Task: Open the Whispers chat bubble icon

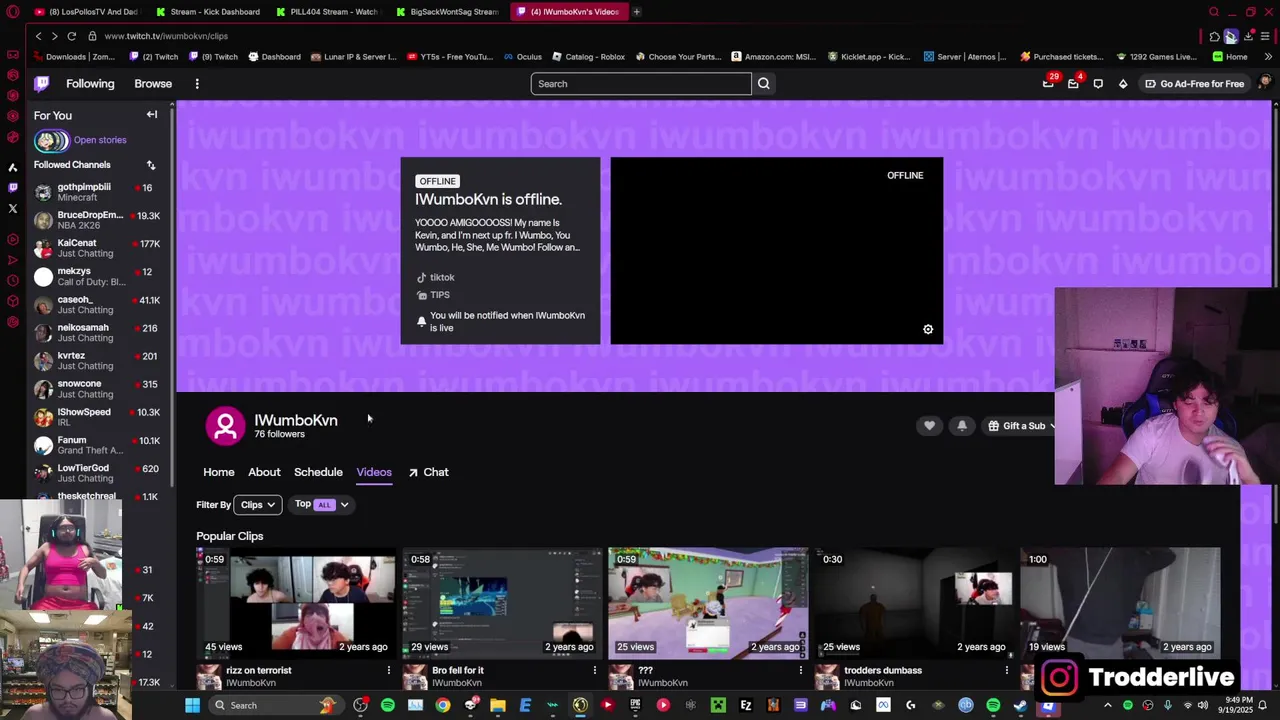Action: (x=1098, y=84)
